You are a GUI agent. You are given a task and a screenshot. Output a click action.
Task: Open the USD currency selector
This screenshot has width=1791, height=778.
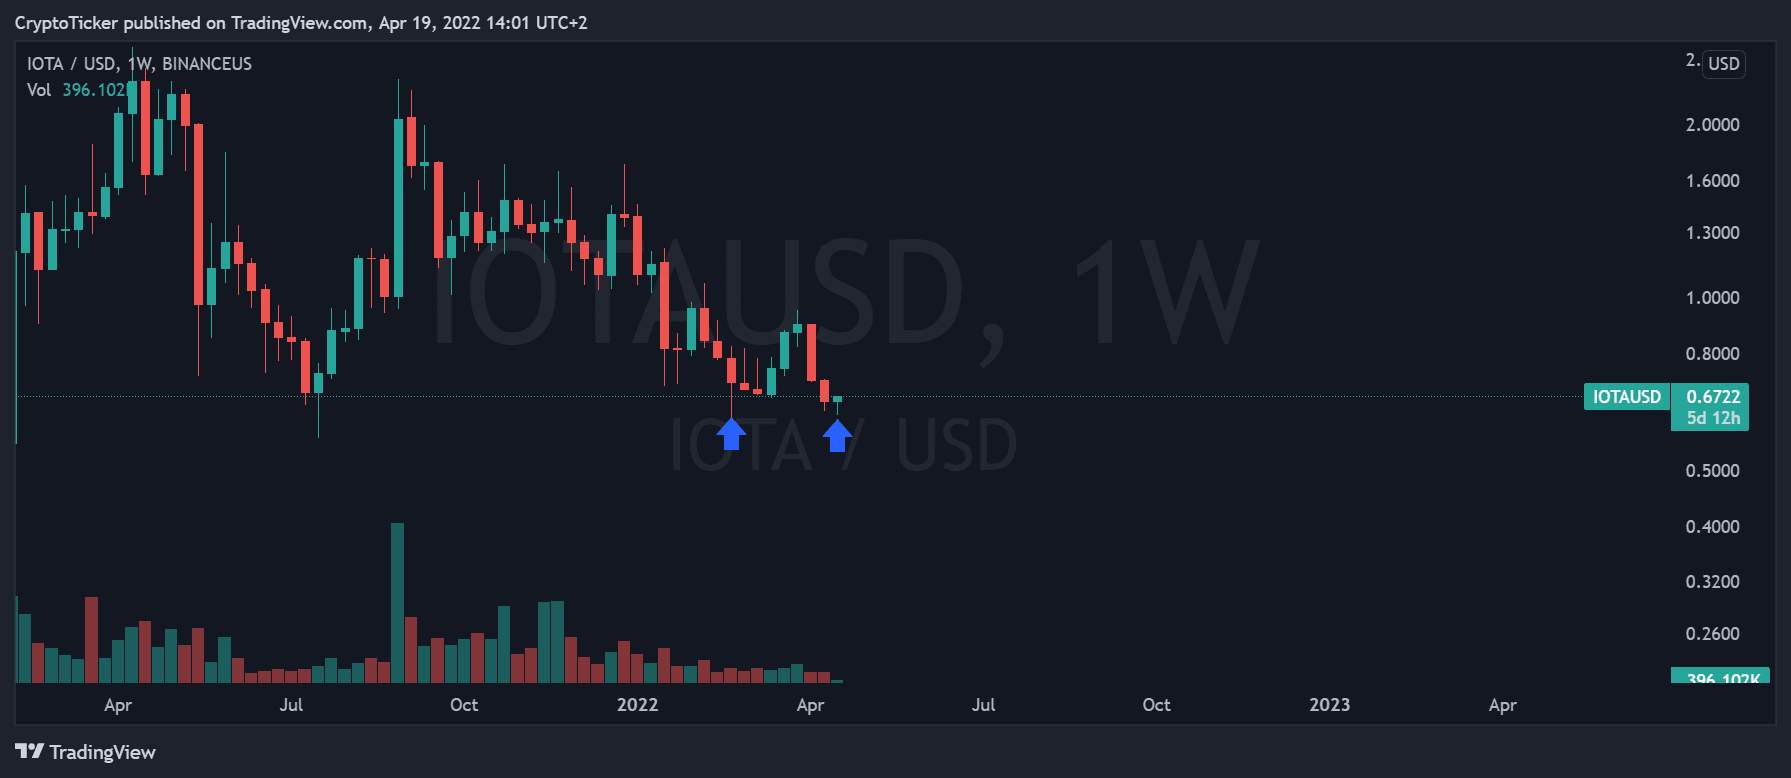point(1723,64)
